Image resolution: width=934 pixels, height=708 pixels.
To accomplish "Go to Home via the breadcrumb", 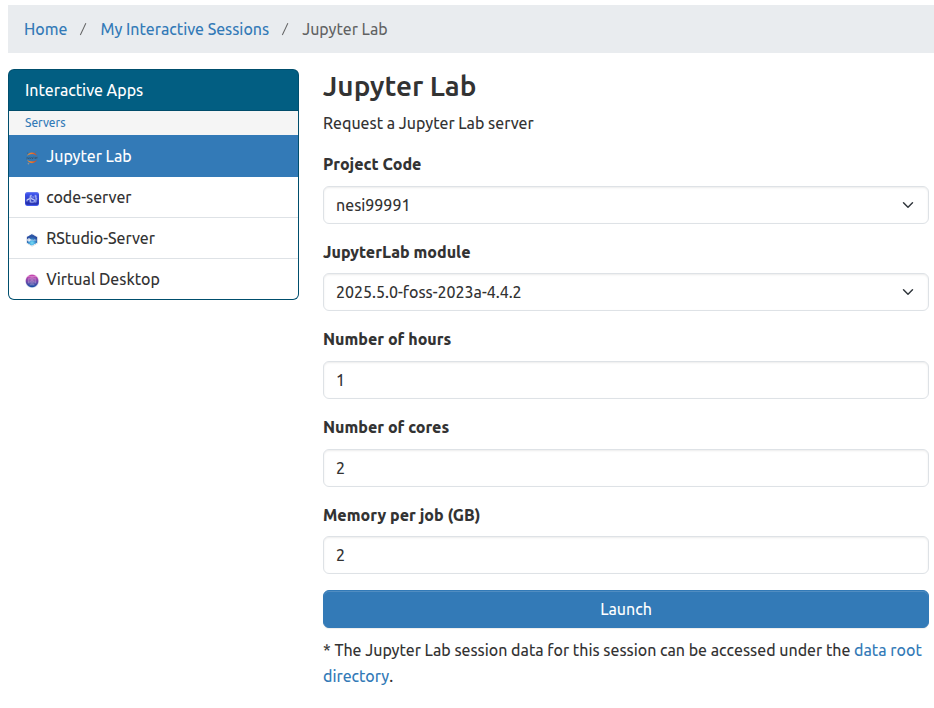I will coord(46,29).
